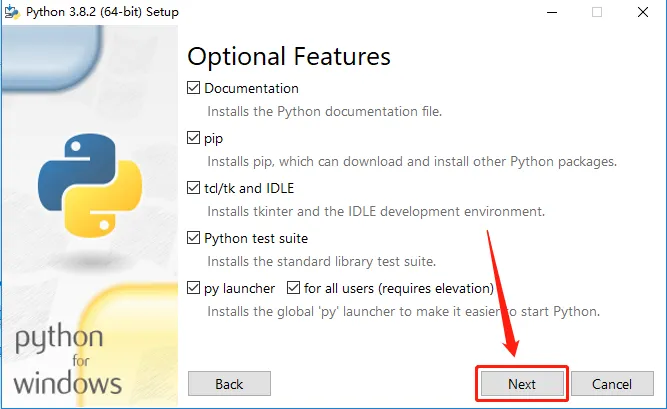Minimize the Python Setup window
667x409 pixels.
552,12
